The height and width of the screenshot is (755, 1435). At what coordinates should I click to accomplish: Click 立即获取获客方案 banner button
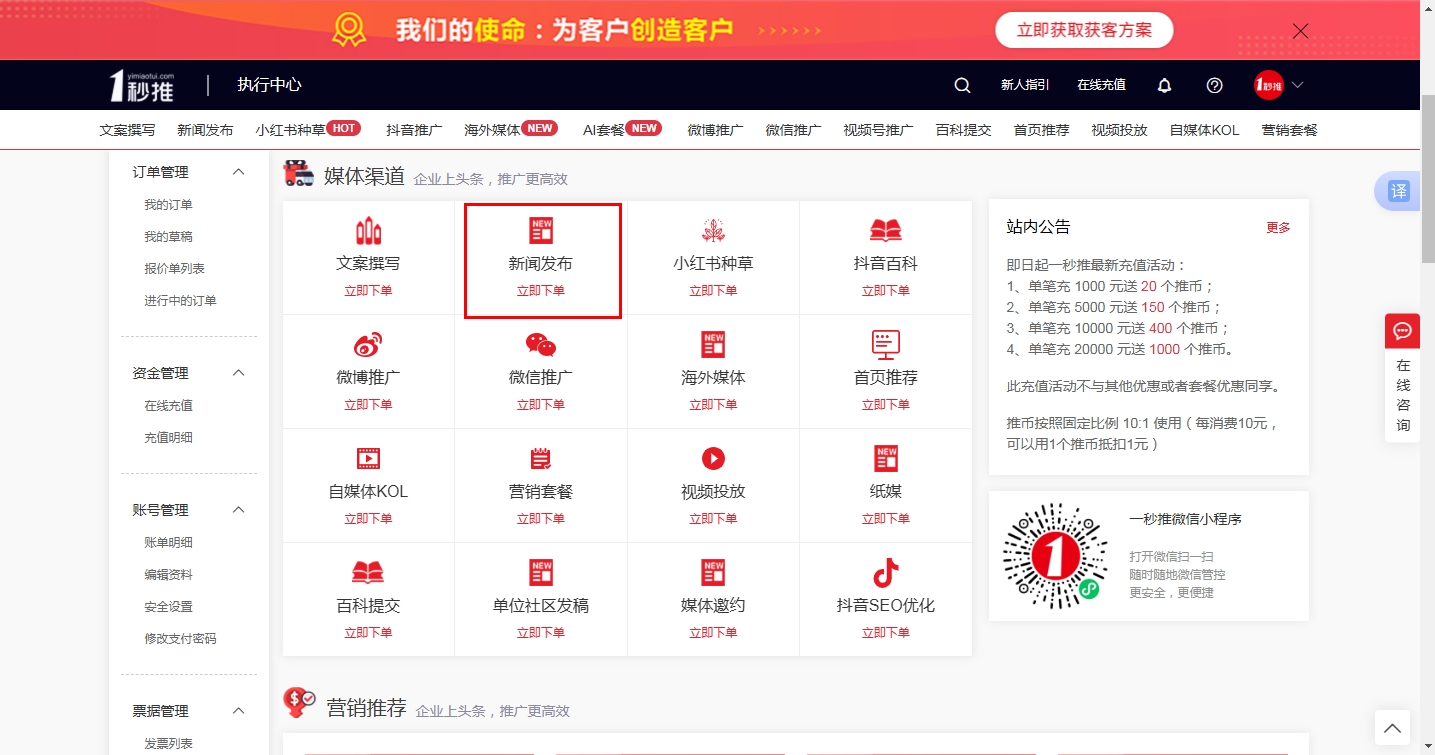[1084, 30]
